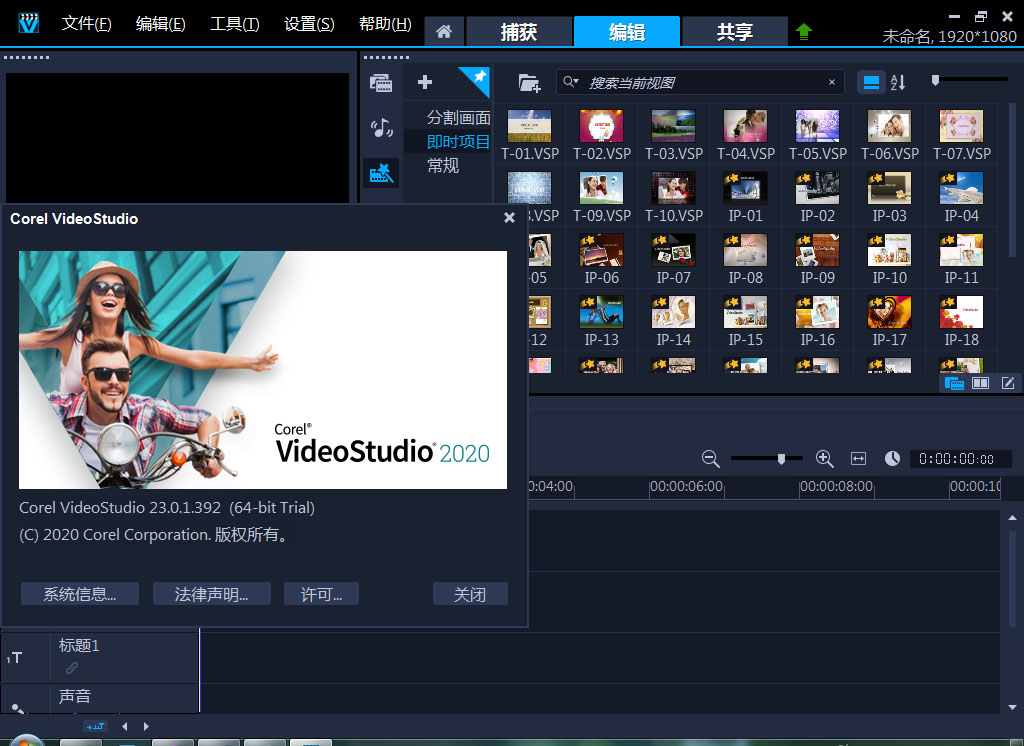Click the timeline zoom in magnifier
The height and width of the screenshot is (746, 1024).
[x=825, y=459]
